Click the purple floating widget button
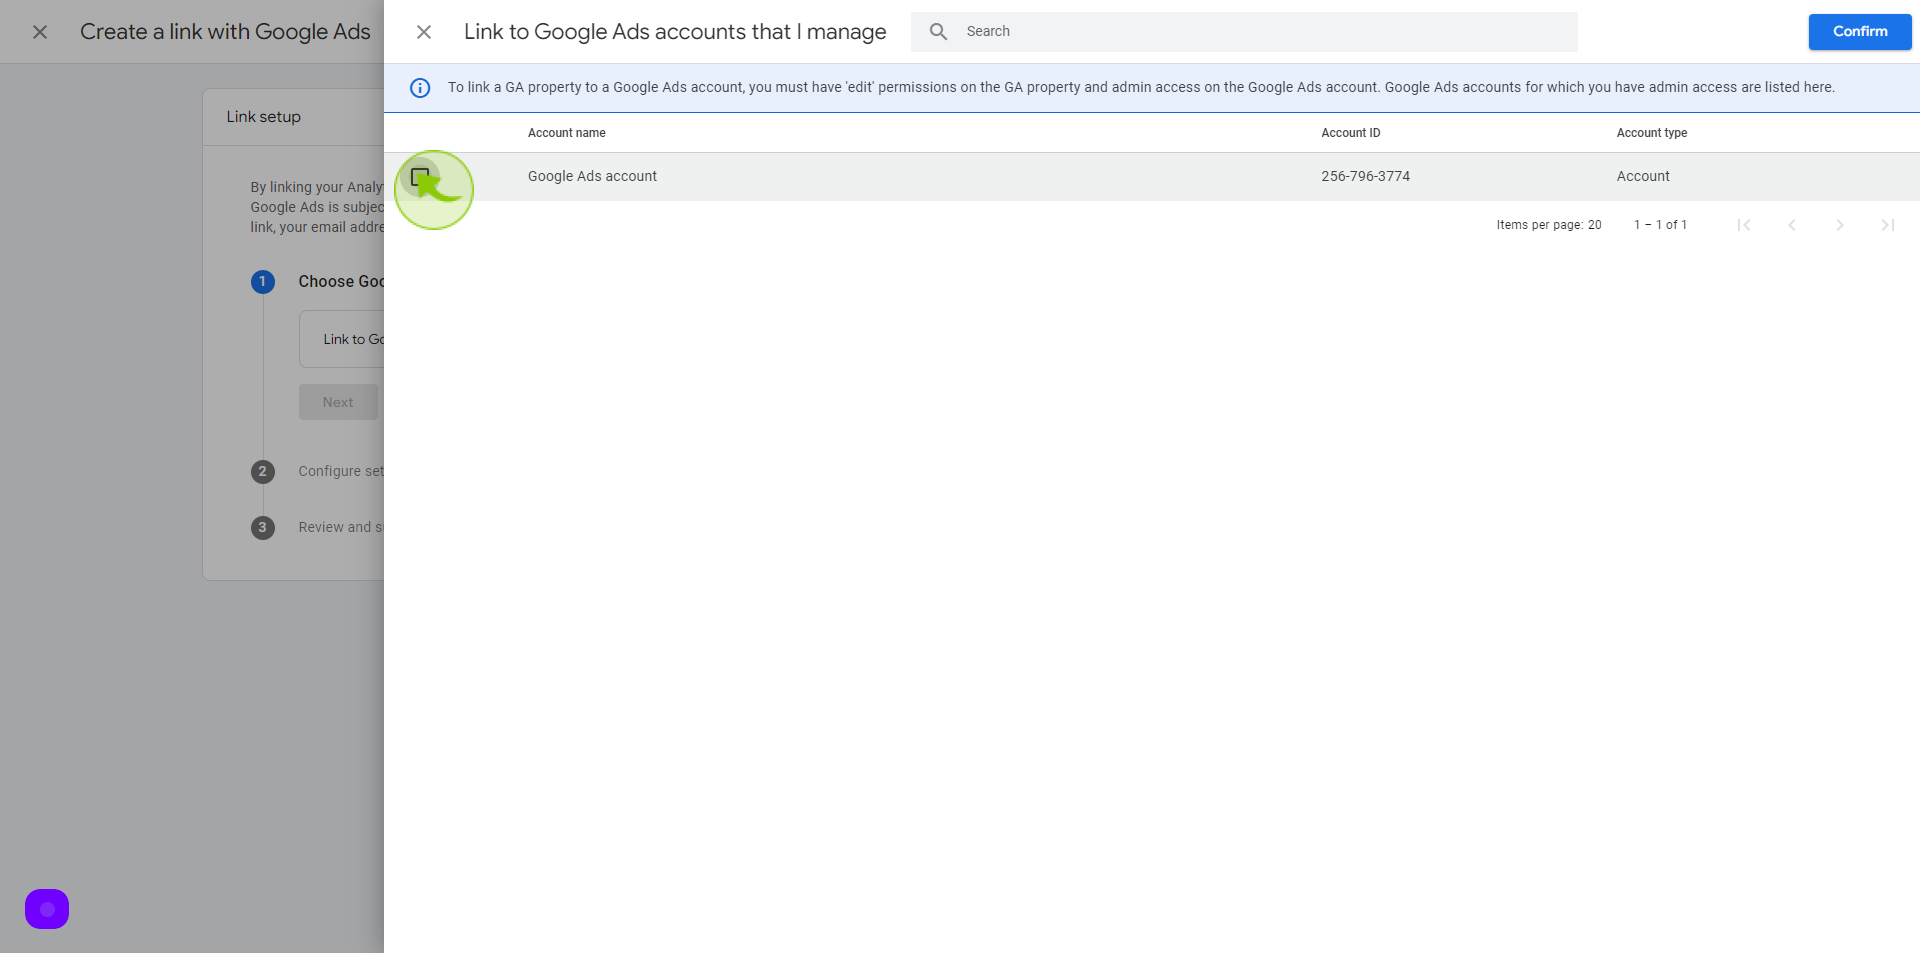This screenshot has width=1920, height=953. pyautogui.click(x=47, y=909)
